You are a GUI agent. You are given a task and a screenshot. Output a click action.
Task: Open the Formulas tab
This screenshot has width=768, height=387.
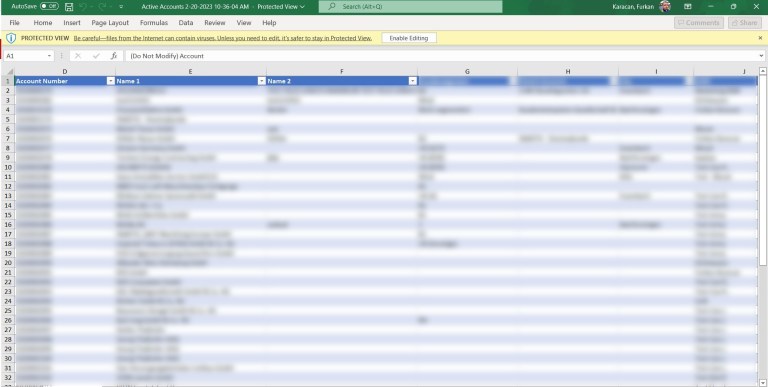pyautogui.click(x=154, y=23)
